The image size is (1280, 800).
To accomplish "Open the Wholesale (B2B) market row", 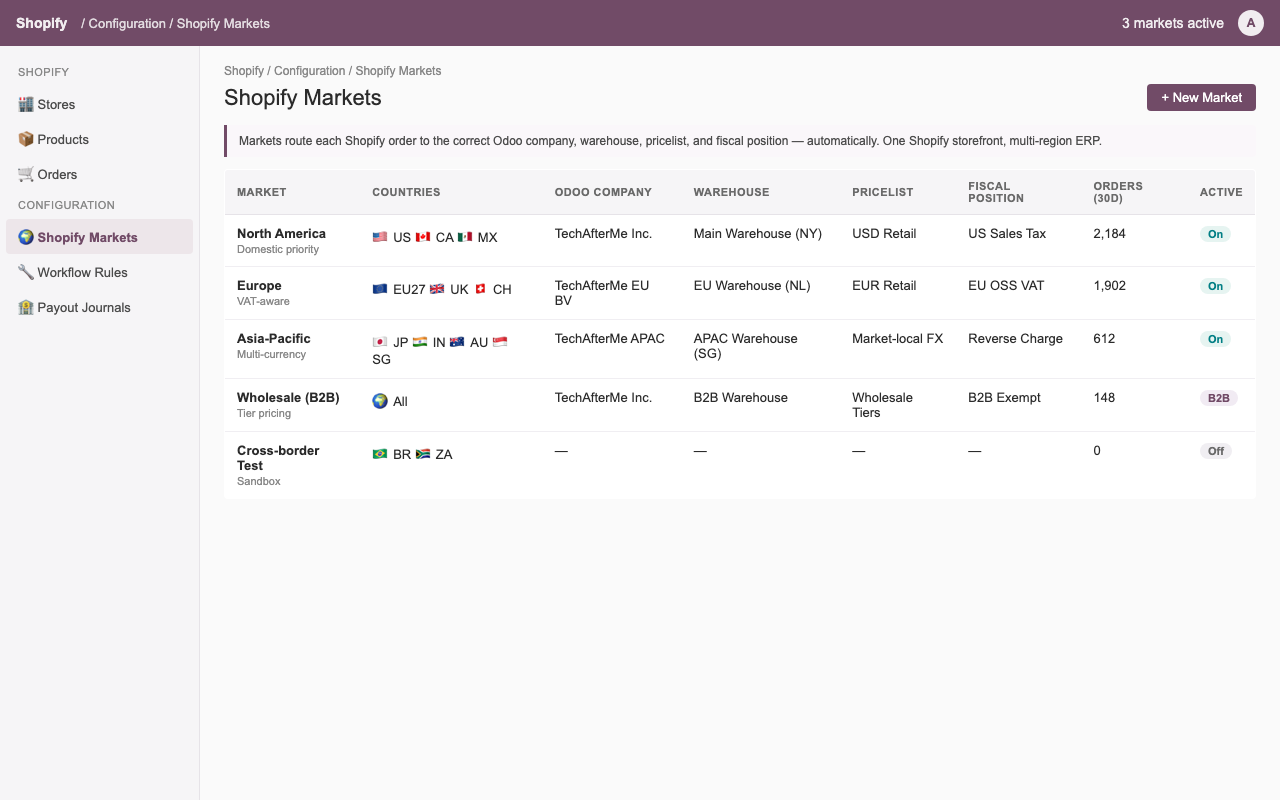I will point(740,405).
